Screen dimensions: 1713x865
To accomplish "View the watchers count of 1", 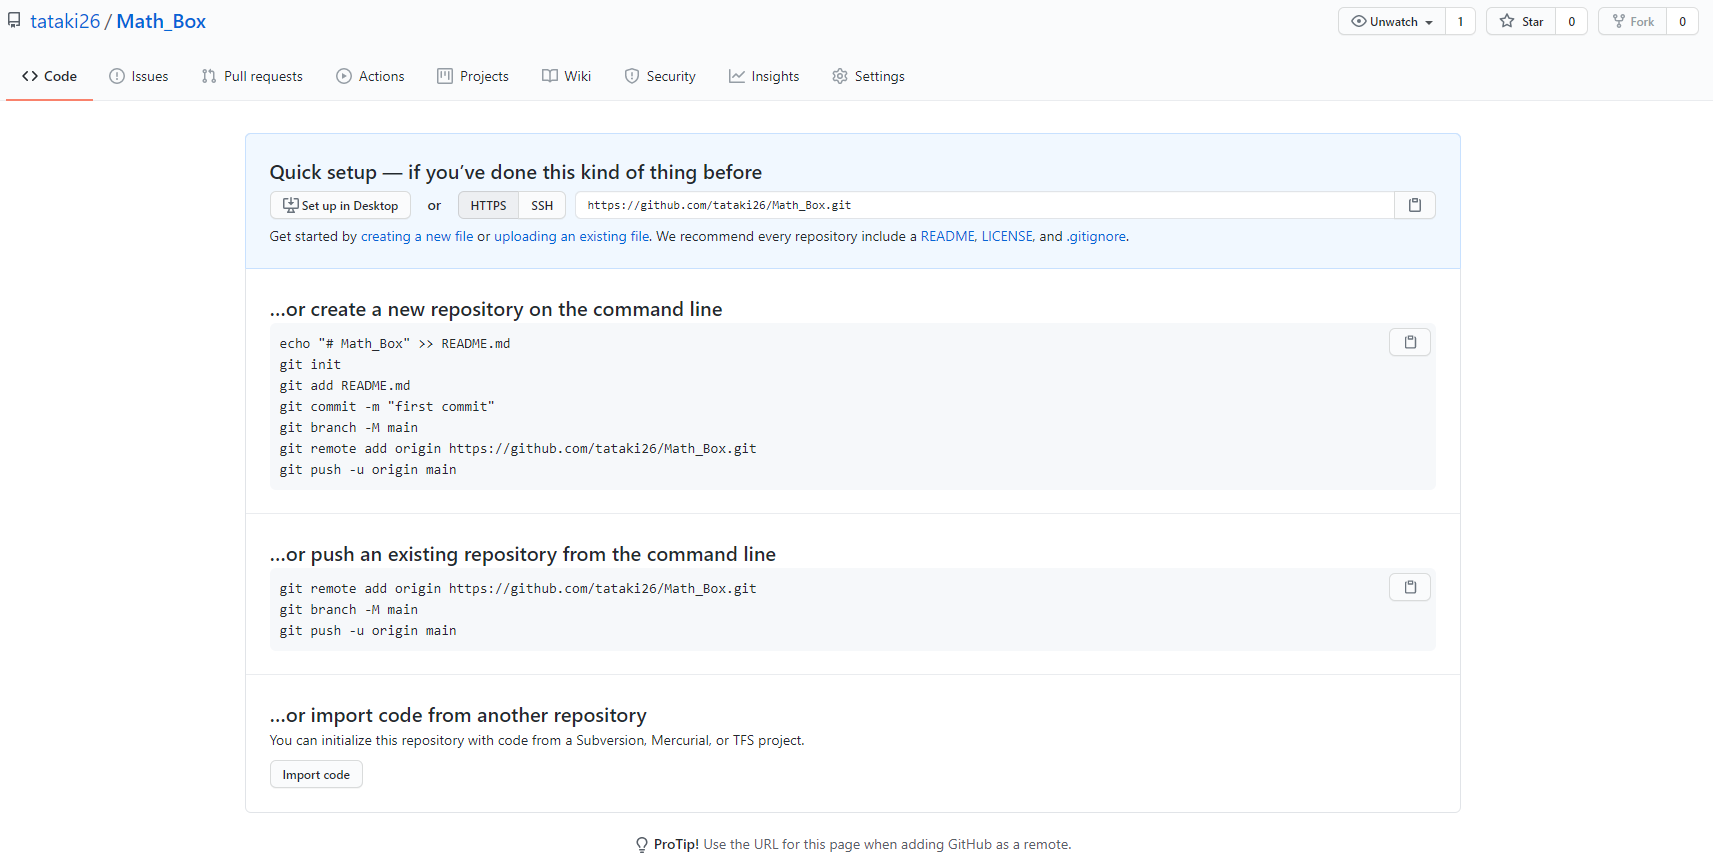I will (1460, 21).
